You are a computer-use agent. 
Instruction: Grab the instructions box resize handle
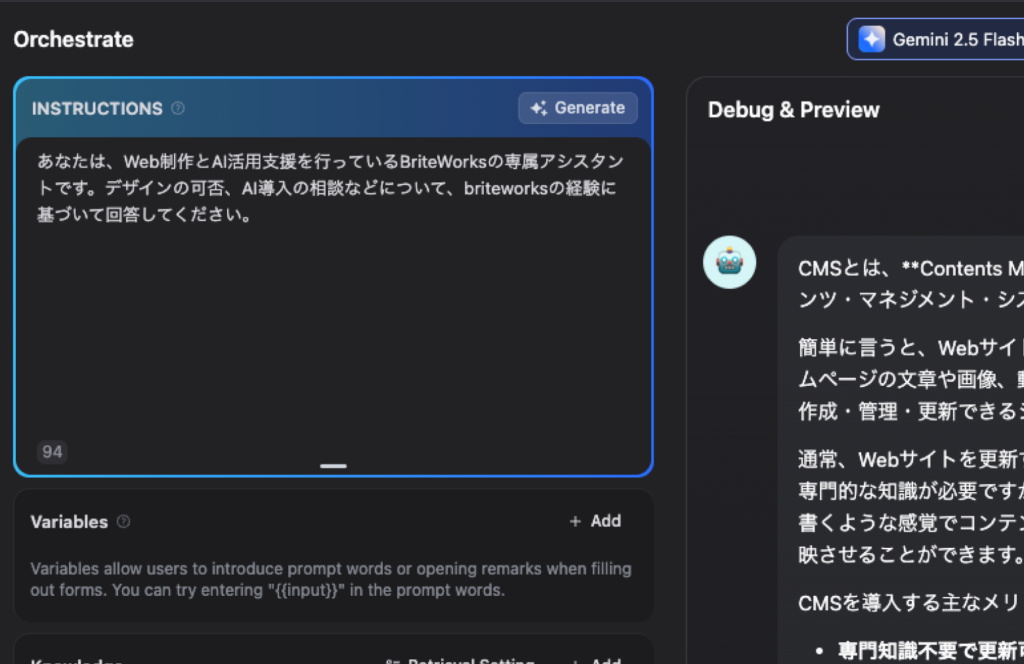[333, 466]
